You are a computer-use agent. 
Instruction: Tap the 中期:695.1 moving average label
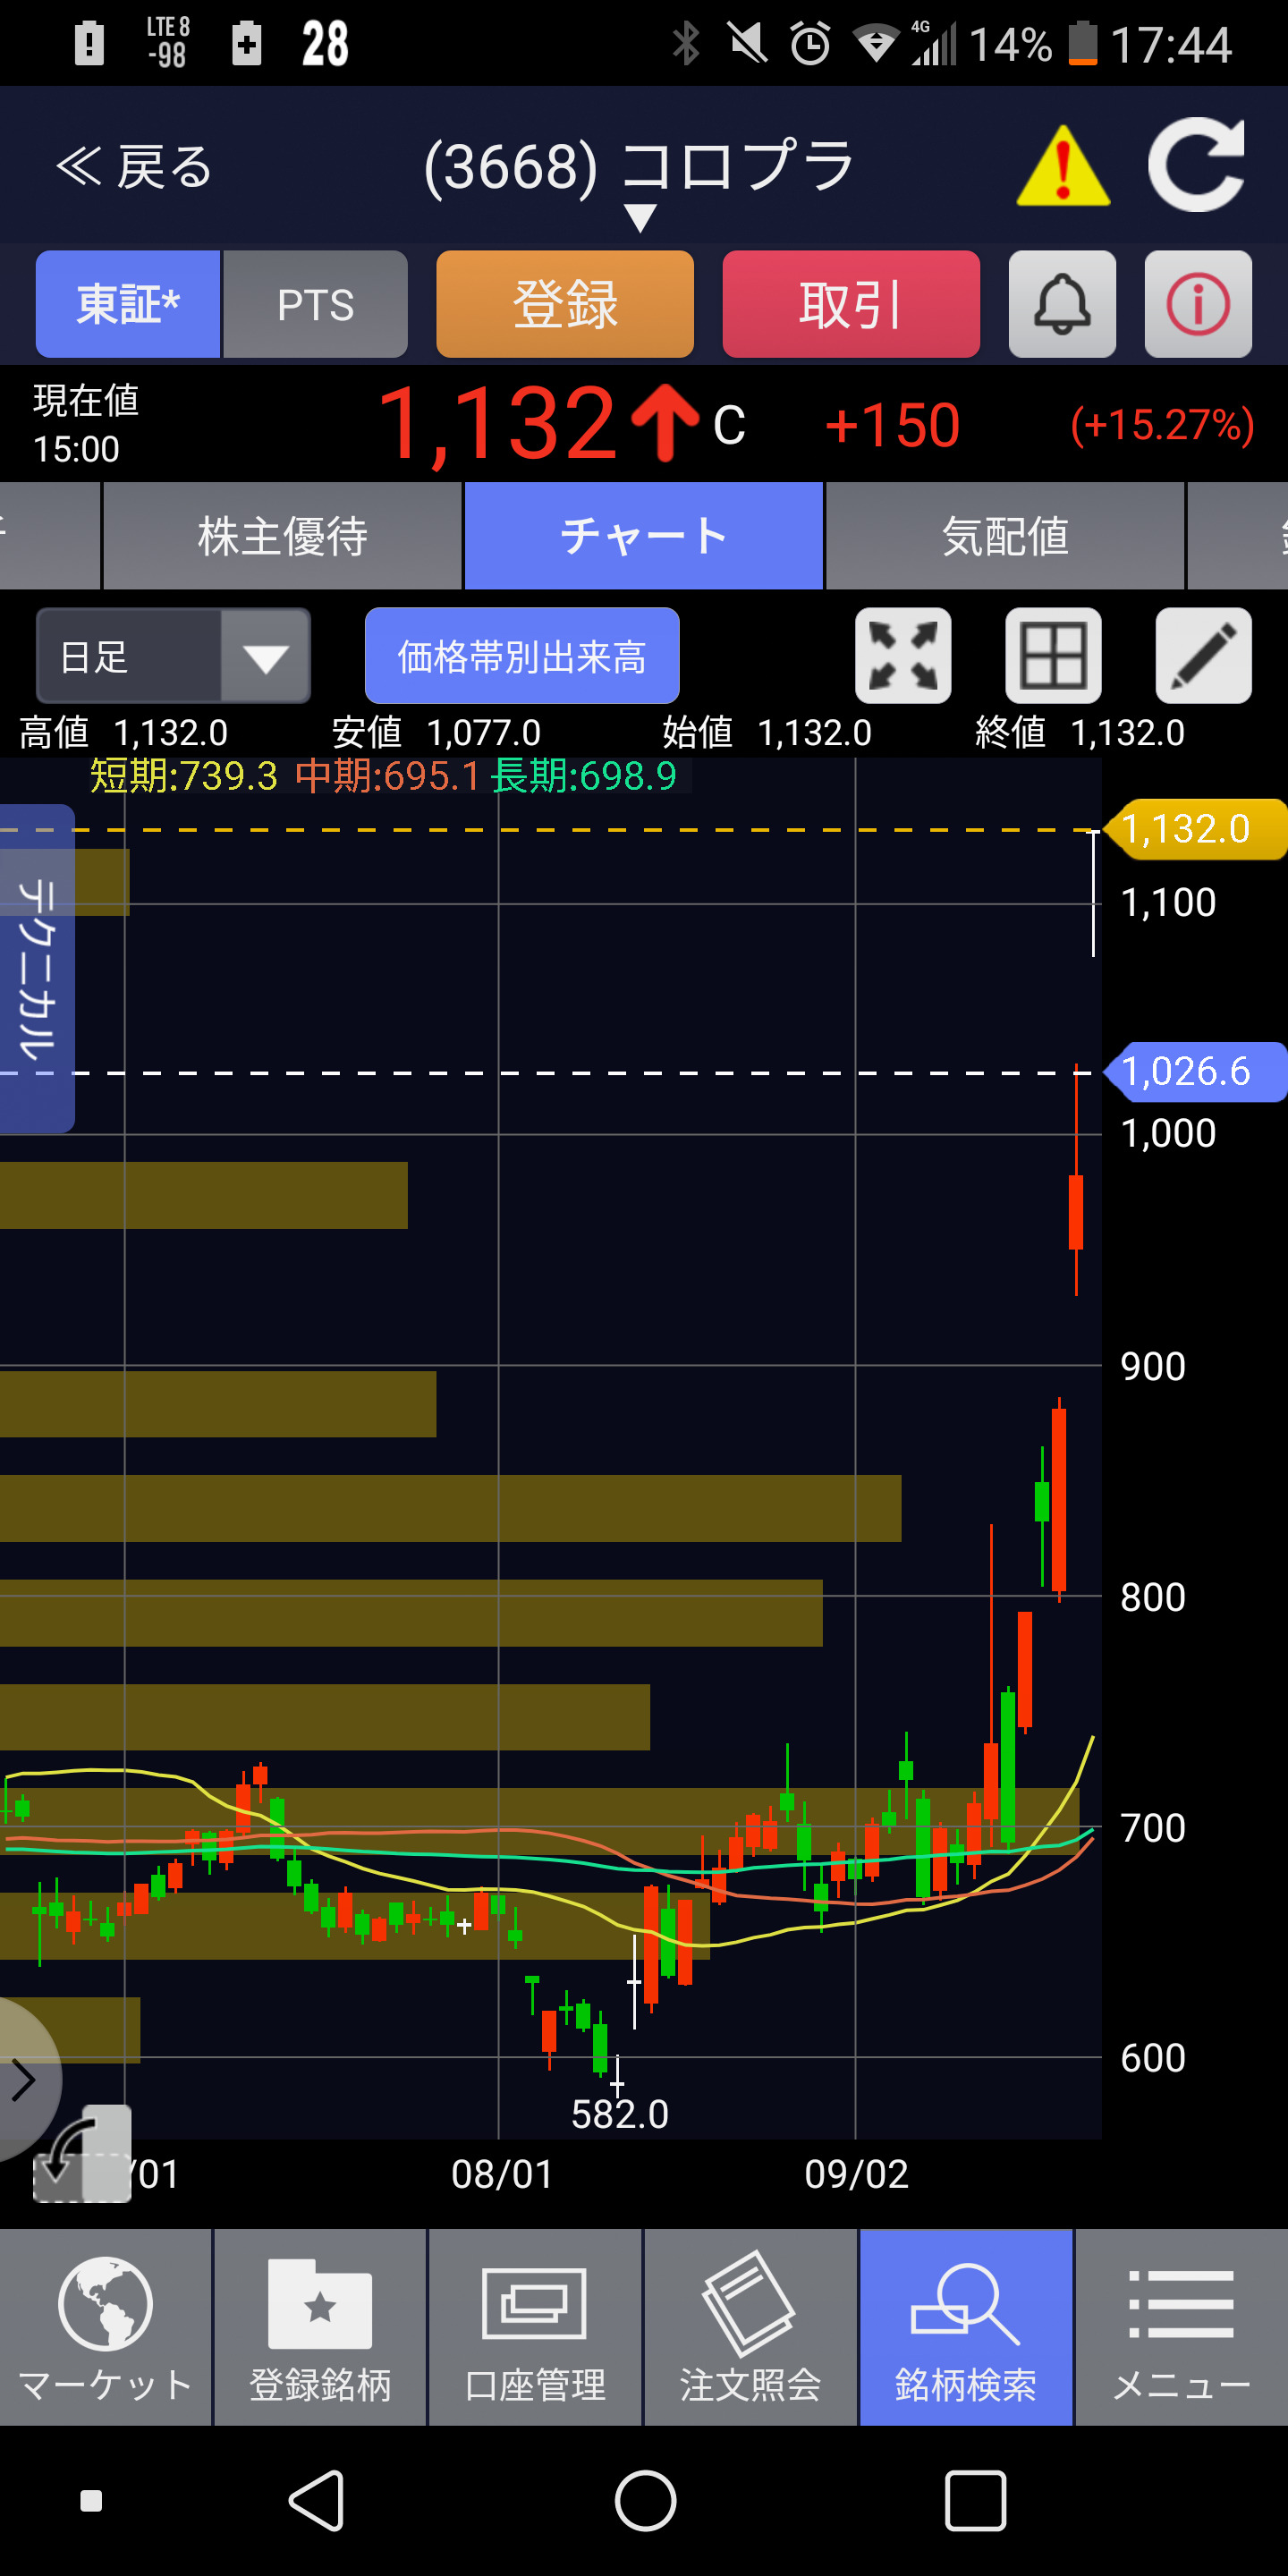tap(388, 776)
